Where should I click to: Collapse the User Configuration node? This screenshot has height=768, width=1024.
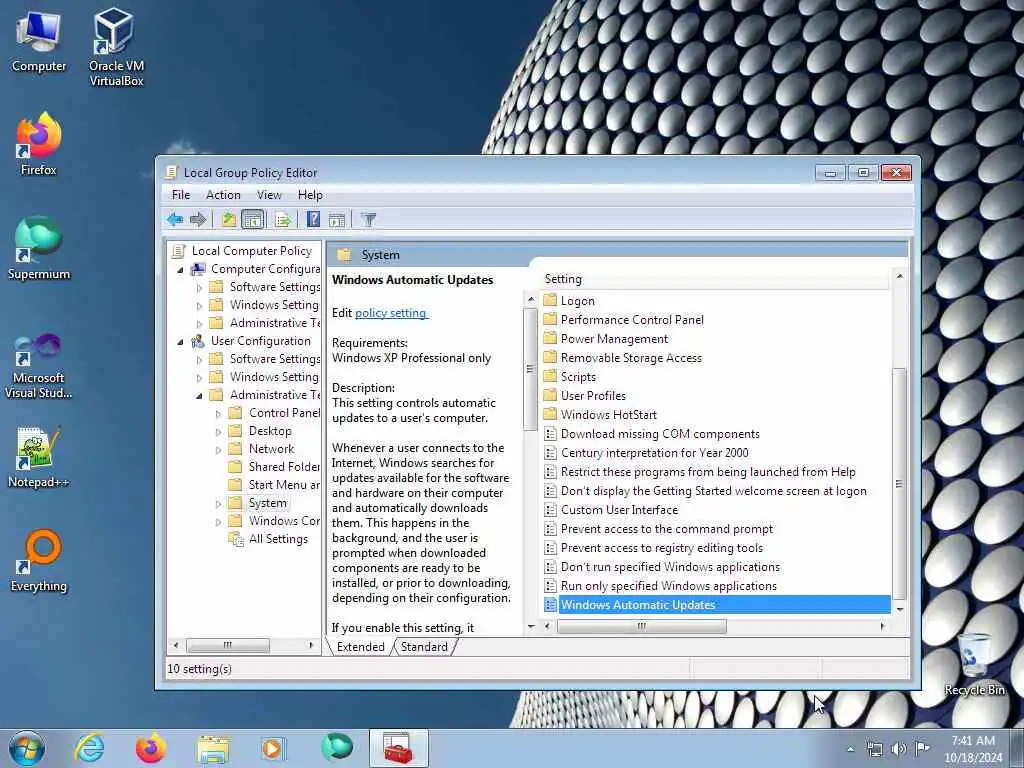[x=181, y=341]
